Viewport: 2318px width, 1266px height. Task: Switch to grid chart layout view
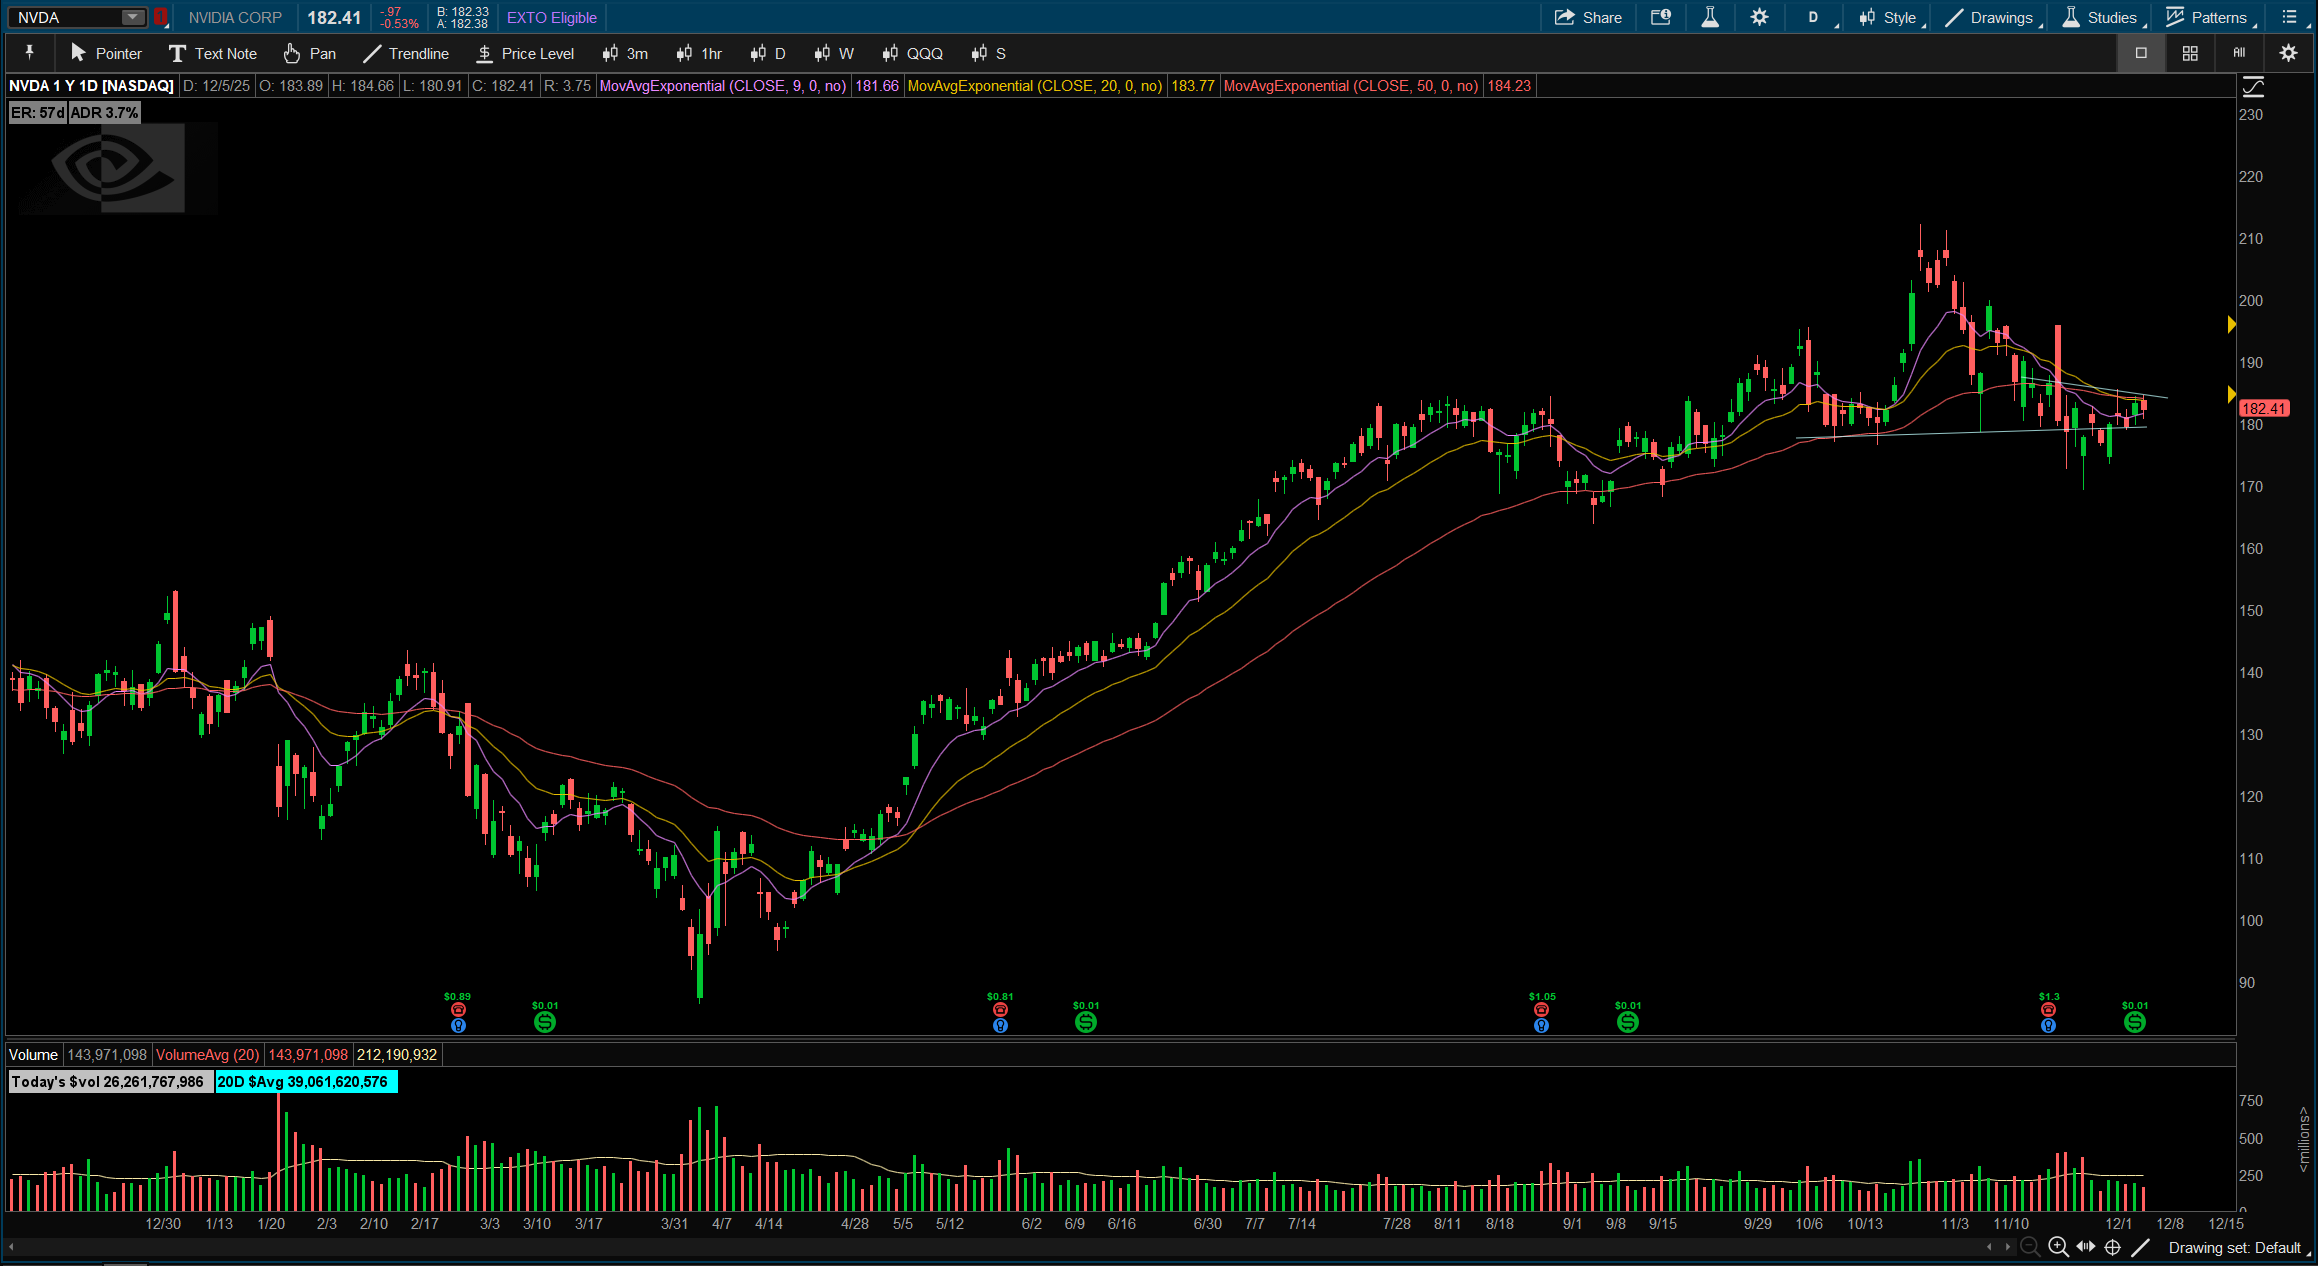point(2190,53)
